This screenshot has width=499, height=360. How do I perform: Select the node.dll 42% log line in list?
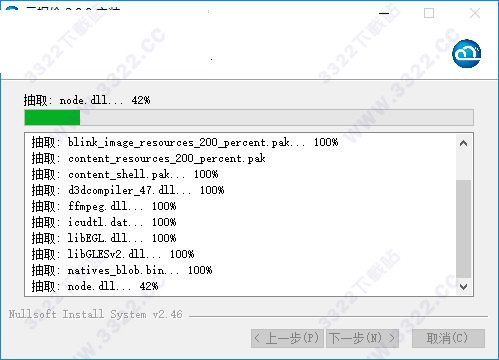95,286
